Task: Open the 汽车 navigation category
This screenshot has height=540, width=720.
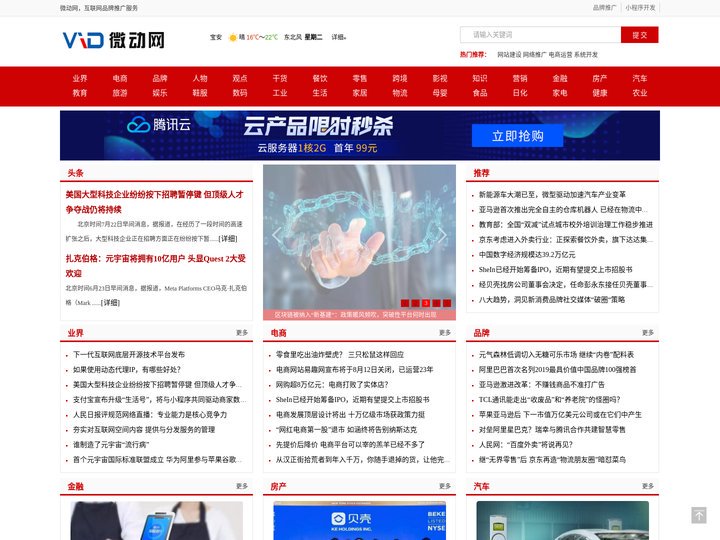Action: [640, 79]
